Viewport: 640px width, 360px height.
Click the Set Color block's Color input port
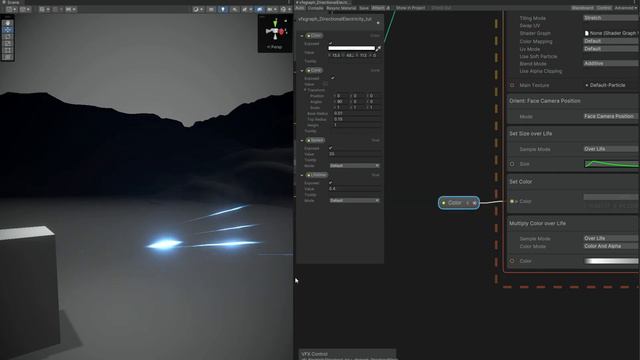coord(512,201)
